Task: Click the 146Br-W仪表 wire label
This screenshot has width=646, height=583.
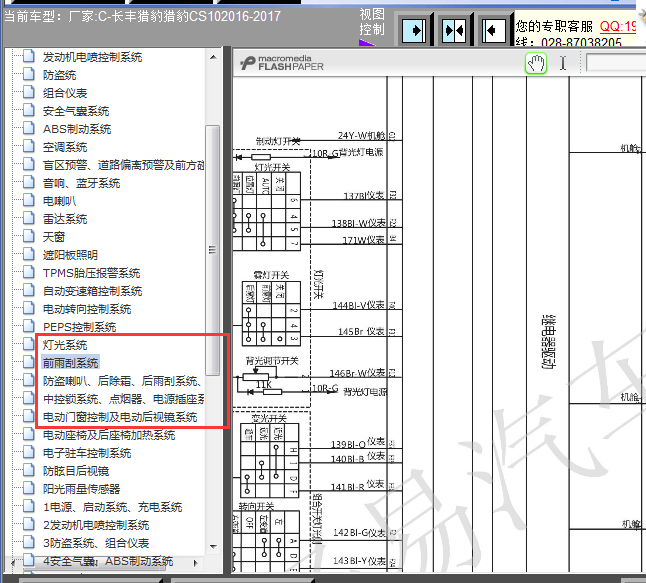Action: [357, 373]
